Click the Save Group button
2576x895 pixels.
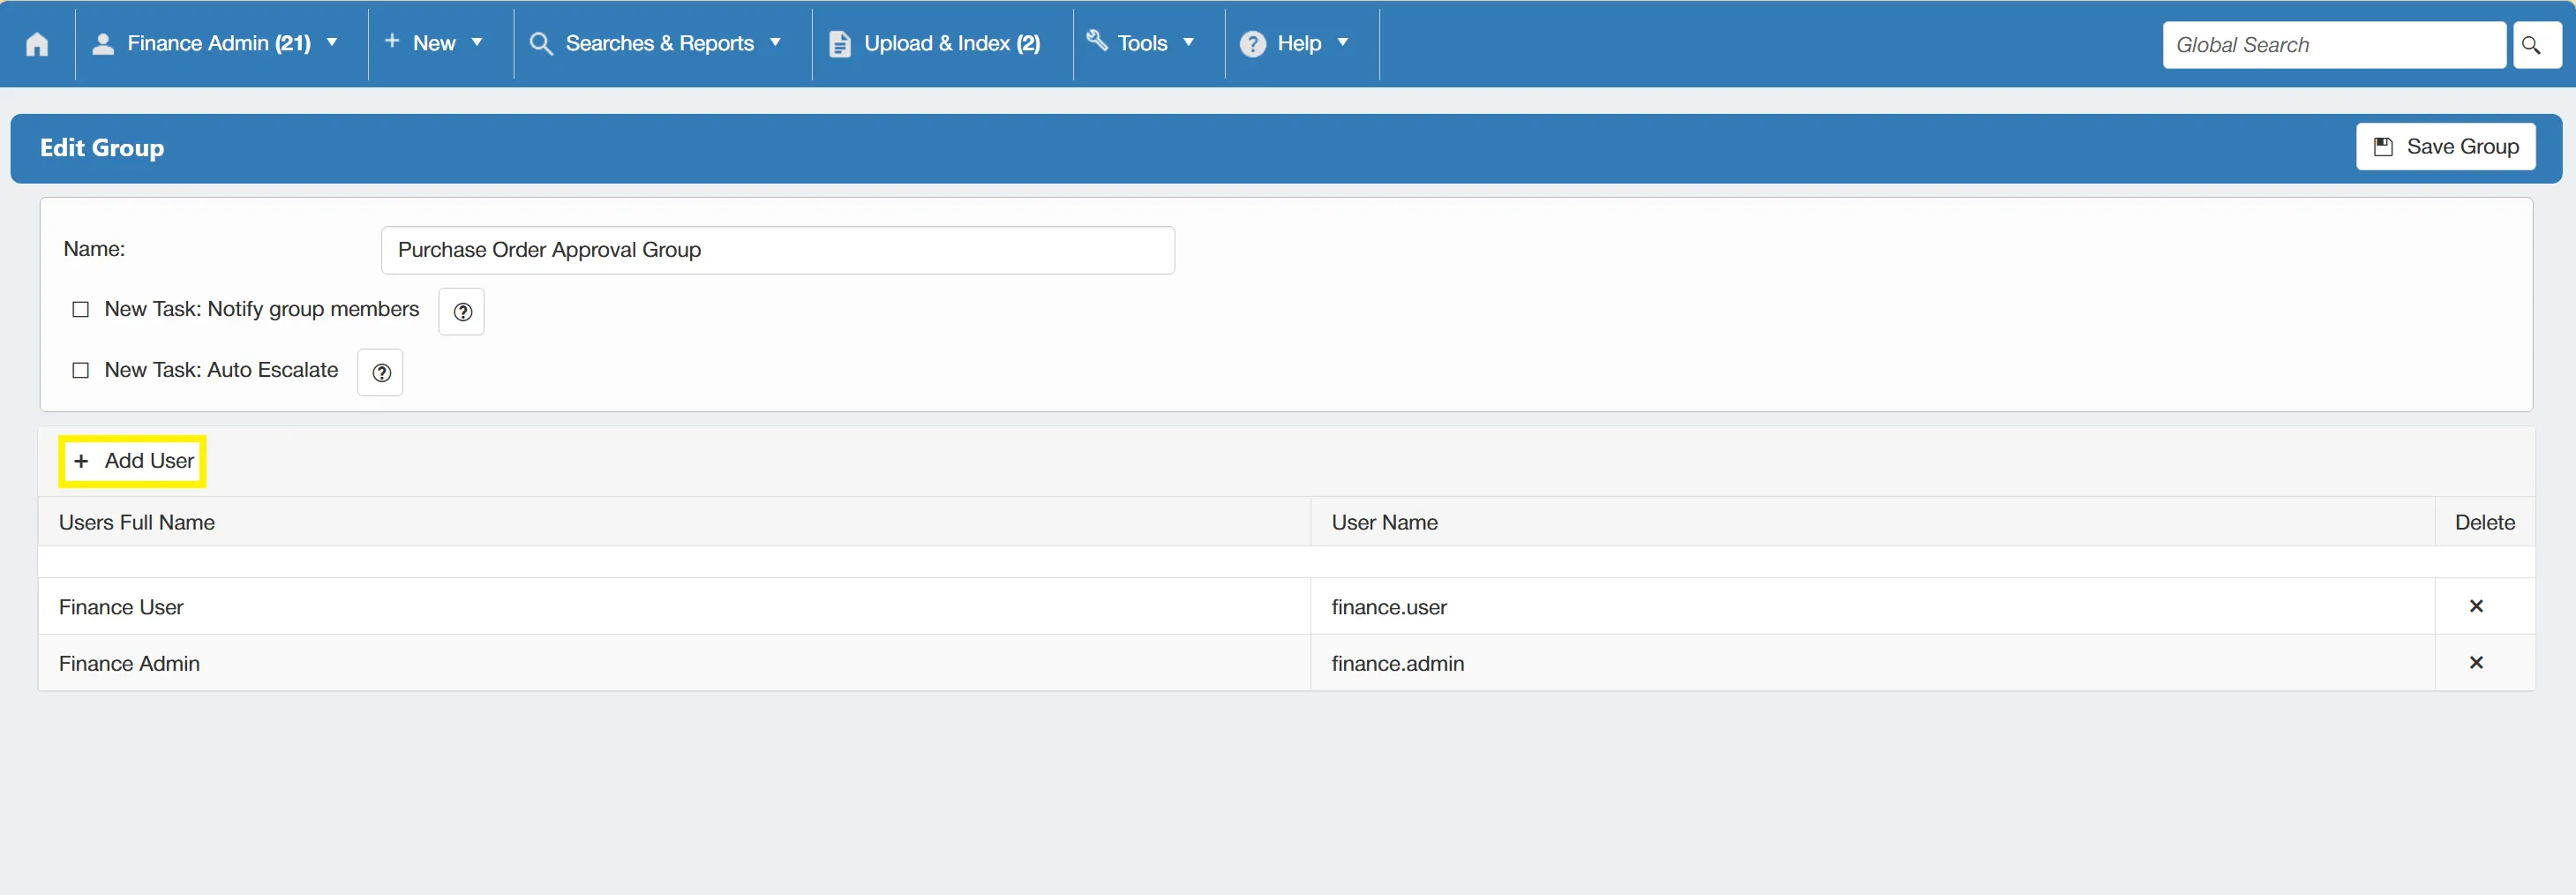coord(2445,147)
